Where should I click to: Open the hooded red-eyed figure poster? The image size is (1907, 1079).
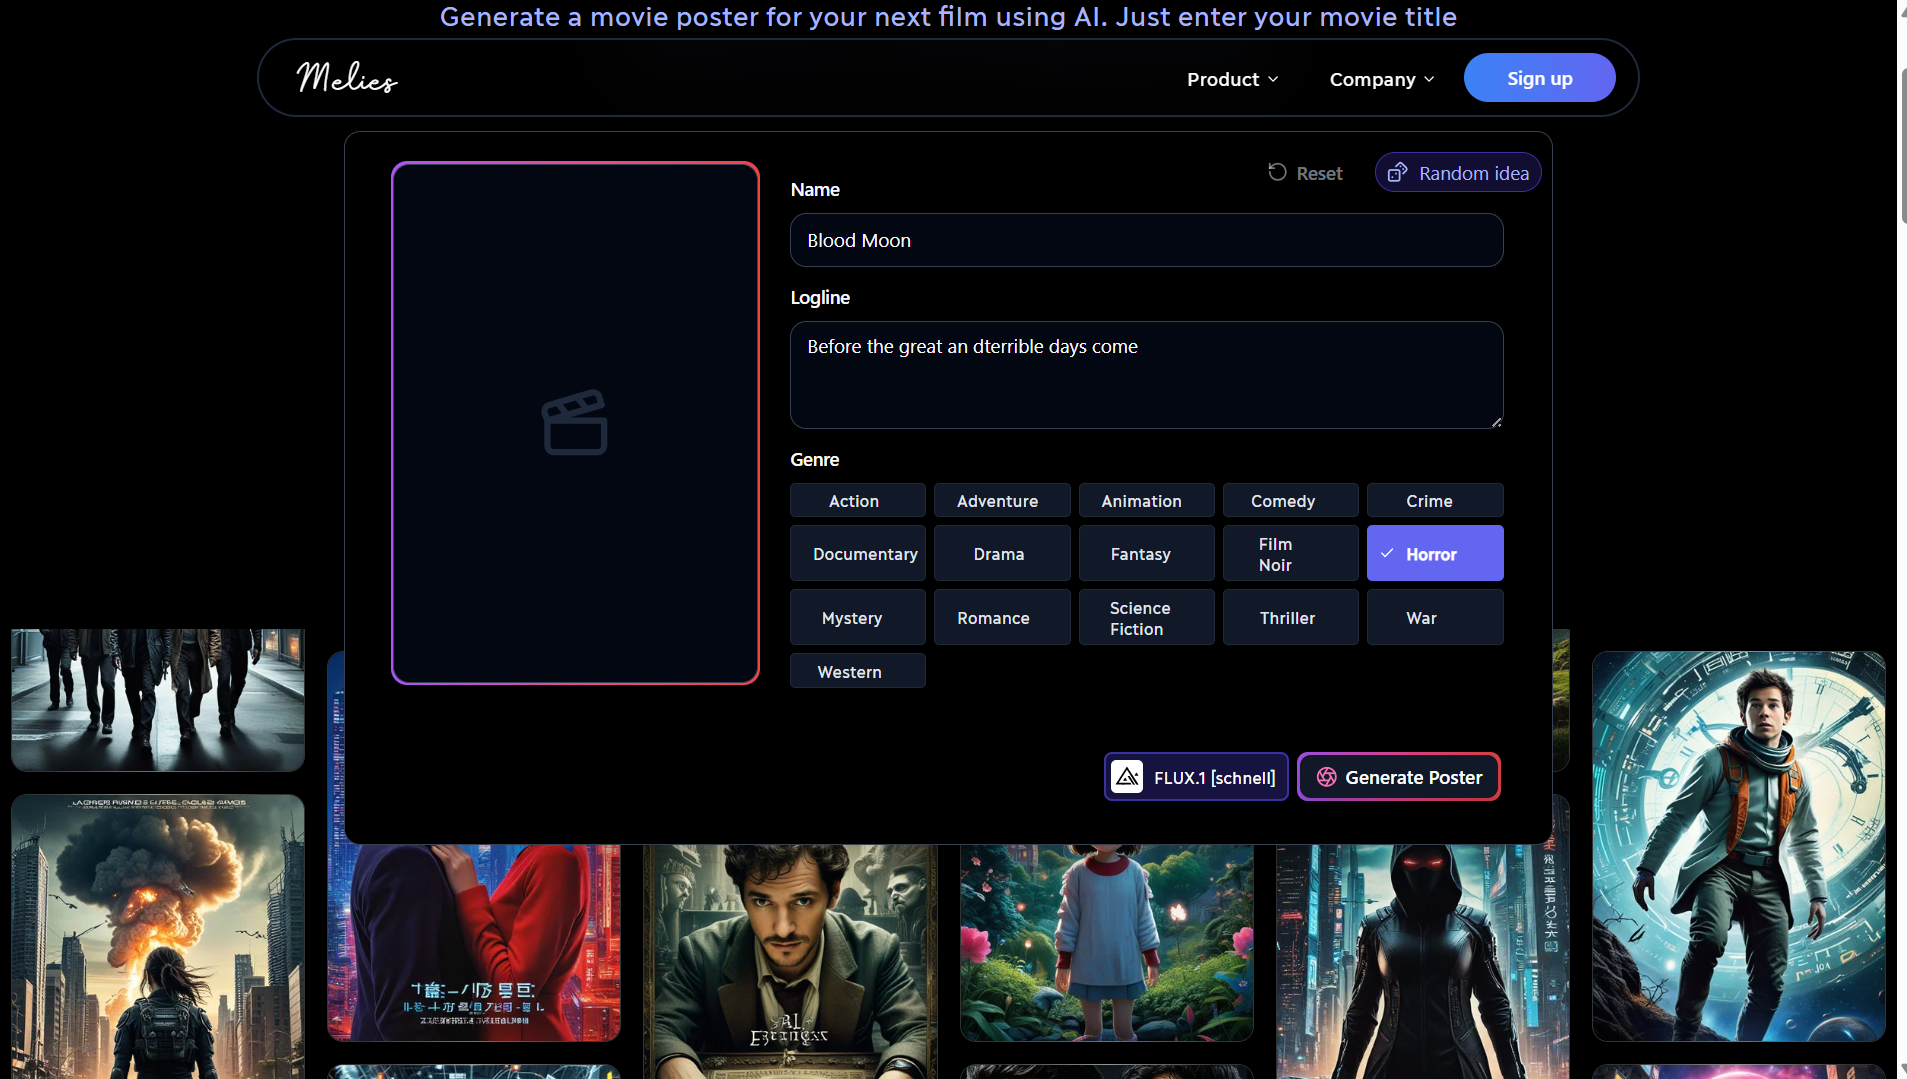pyautogui.click(x=1422, y=961)
